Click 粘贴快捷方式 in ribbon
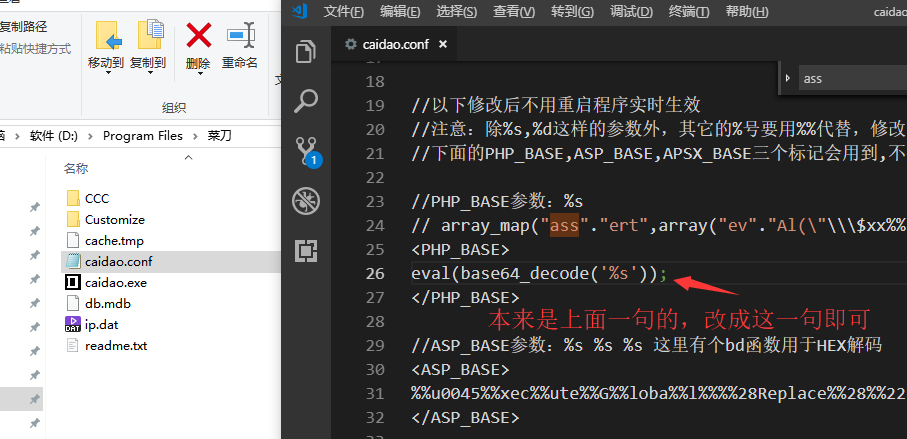The image size is (907, 439). pyautogui.click(x=35, y=49)
